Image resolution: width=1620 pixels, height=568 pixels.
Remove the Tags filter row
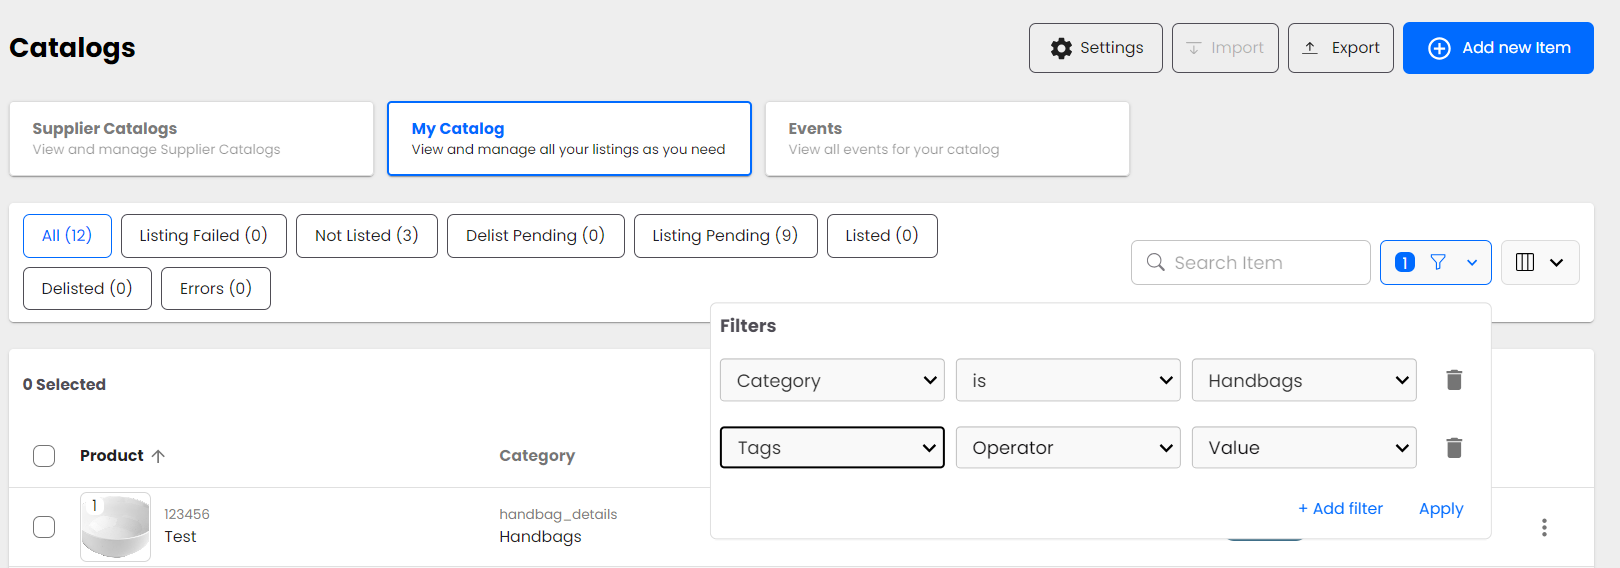pos(1454,448)
